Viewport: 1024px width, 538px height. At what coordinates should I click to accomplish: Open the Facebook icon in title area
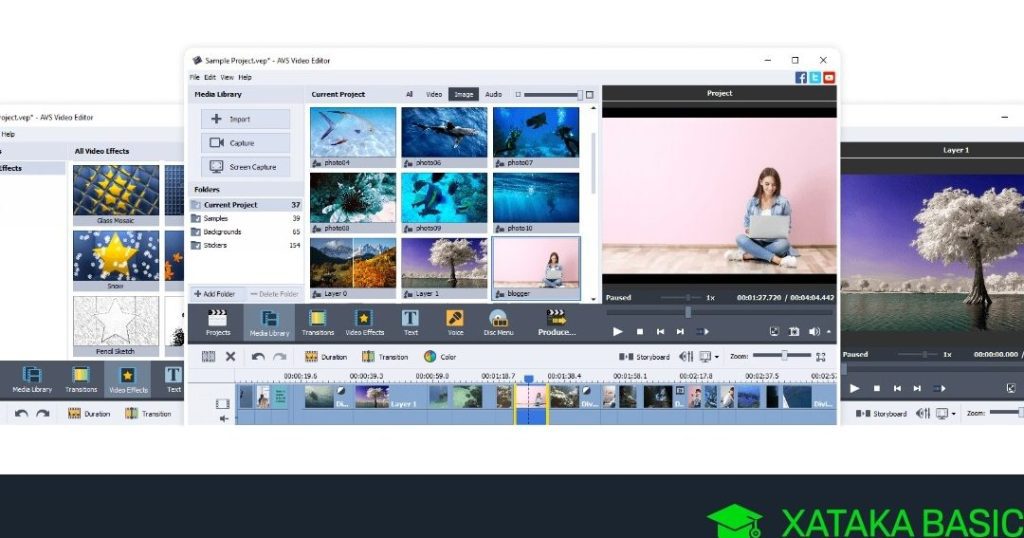801,77
